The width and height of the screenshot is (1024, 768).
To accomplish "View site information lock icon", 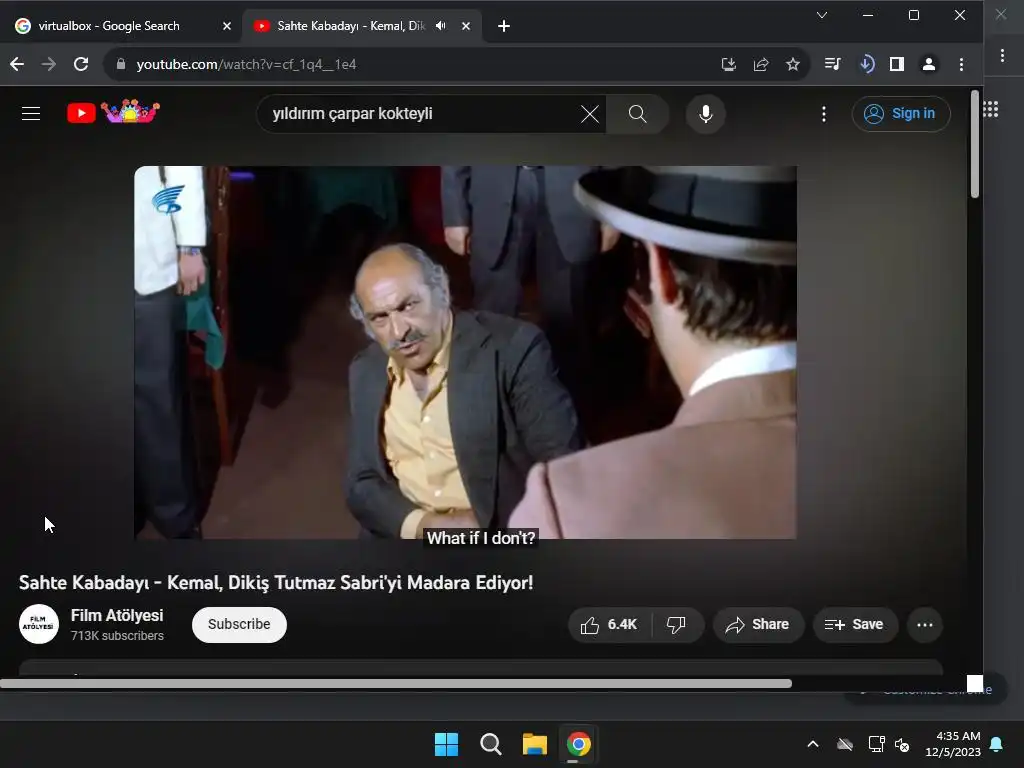I will (121, 63).
